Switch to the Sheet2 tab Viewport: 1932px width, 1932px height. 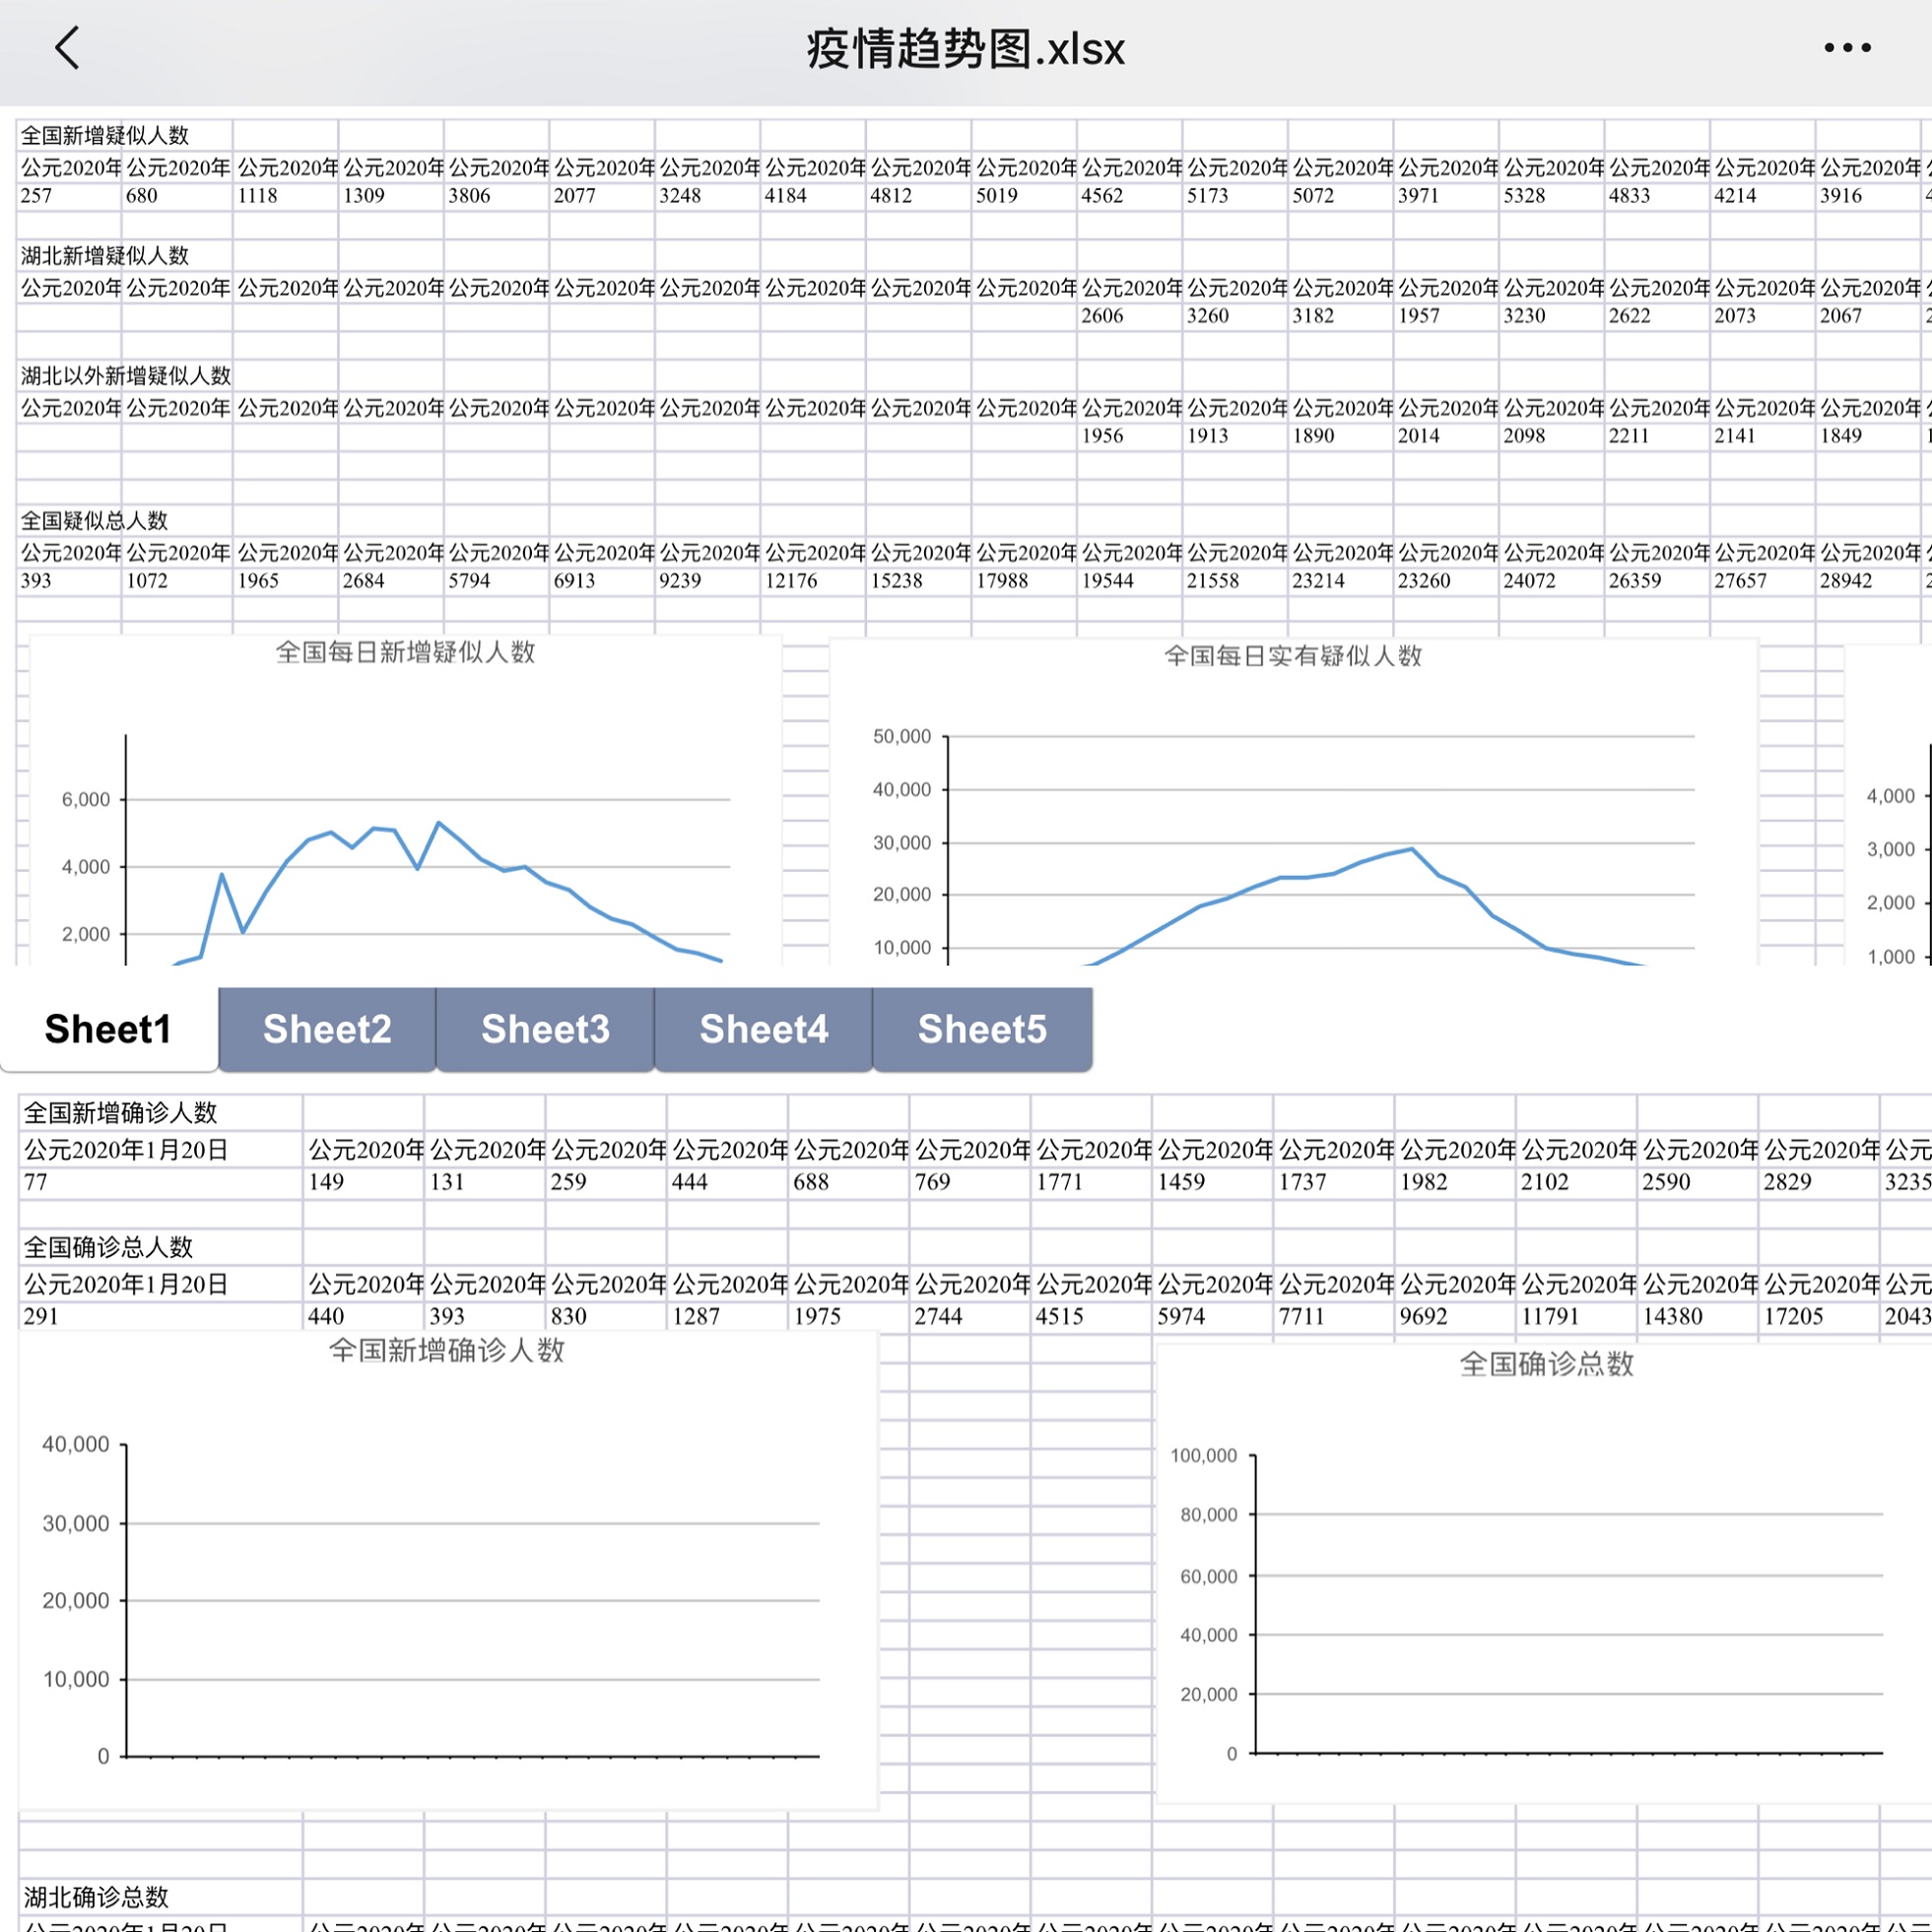[x=327, y=1029]
